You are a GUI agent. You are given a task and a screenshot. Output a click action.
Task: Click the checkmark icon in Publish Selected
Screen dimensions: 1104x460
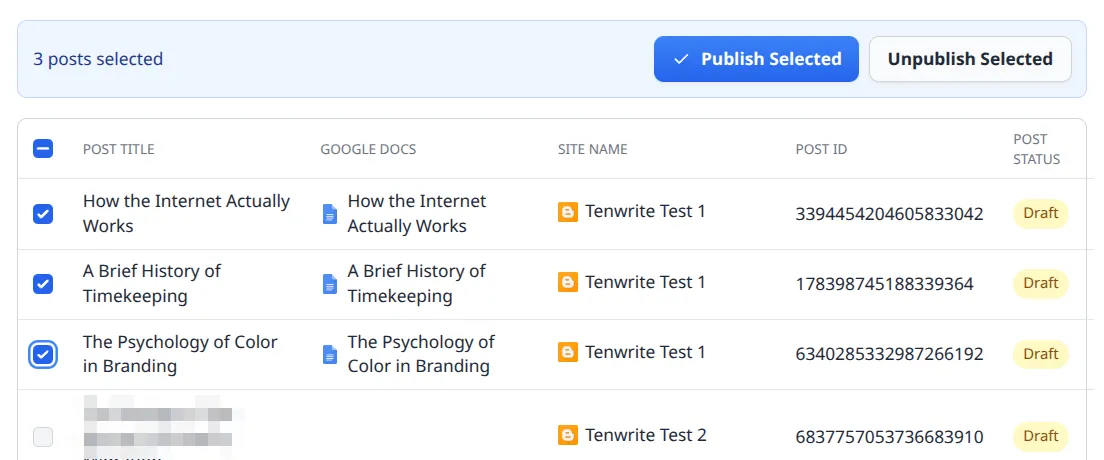[x=681, y=59]
